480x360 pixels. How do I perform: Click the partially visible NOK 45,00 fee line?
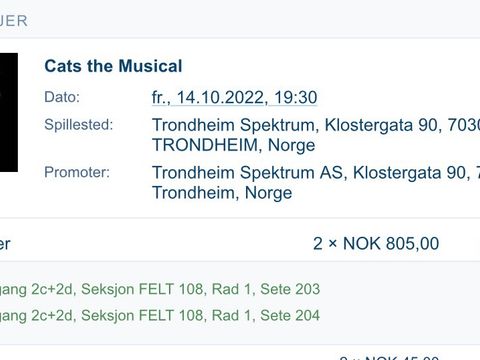(x=389, y=358)
